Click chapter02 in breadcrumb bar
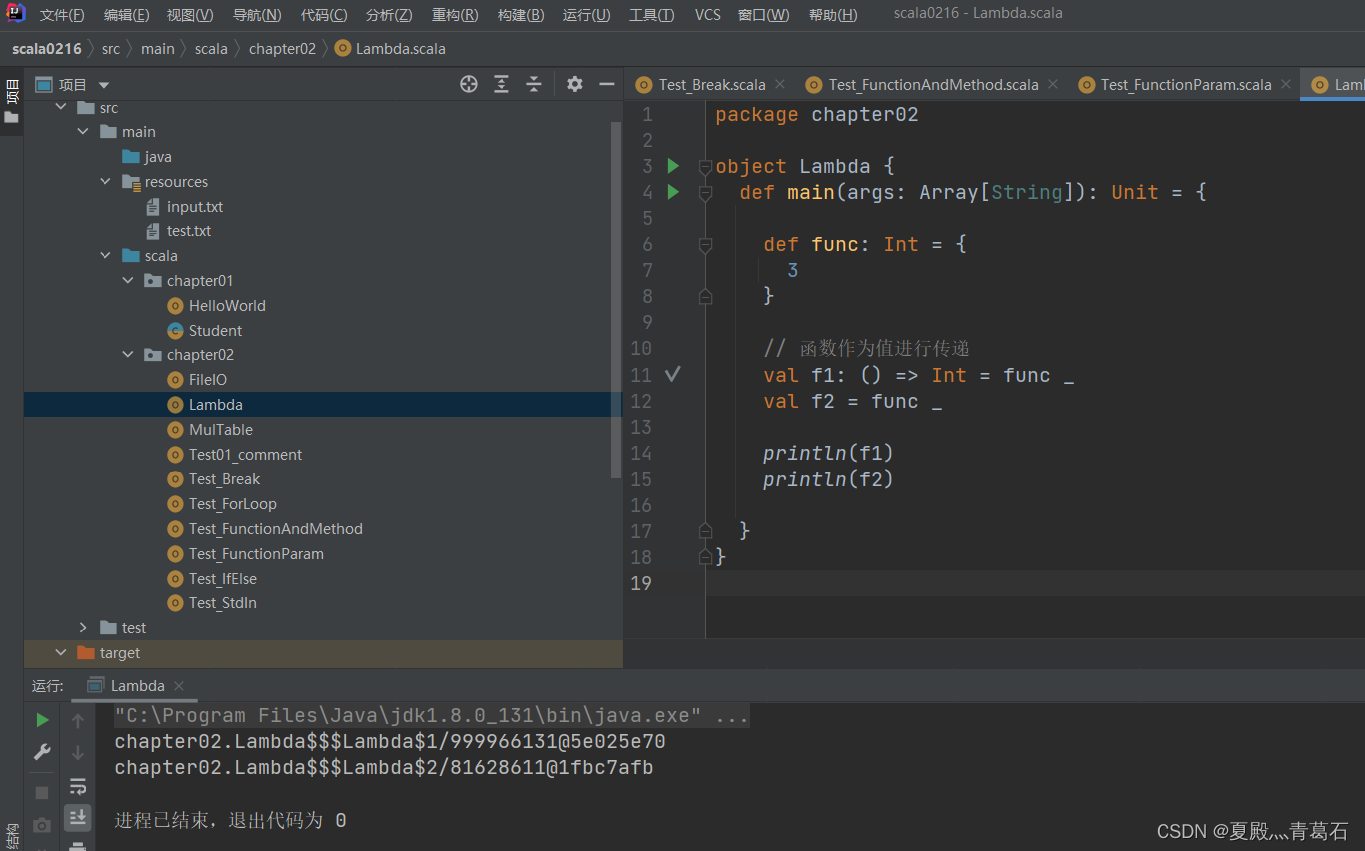Screen dimensions: 1365x851 pos(282,49)
